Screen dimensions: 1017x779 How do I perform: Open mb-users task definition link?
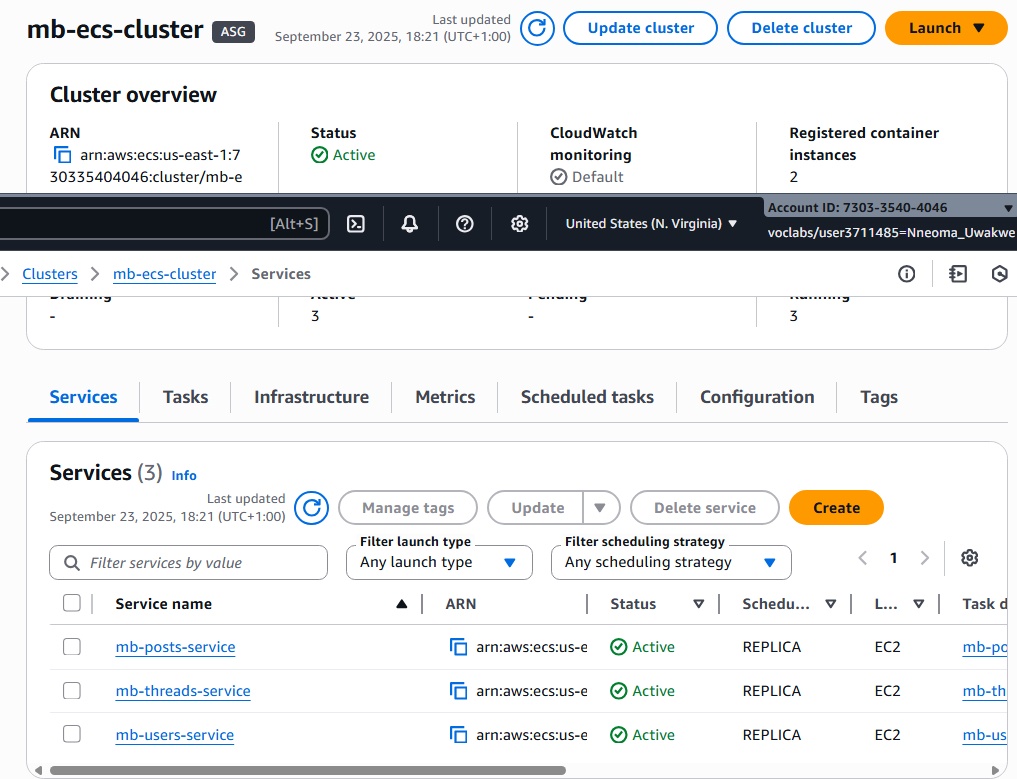[x=985, y=735]
